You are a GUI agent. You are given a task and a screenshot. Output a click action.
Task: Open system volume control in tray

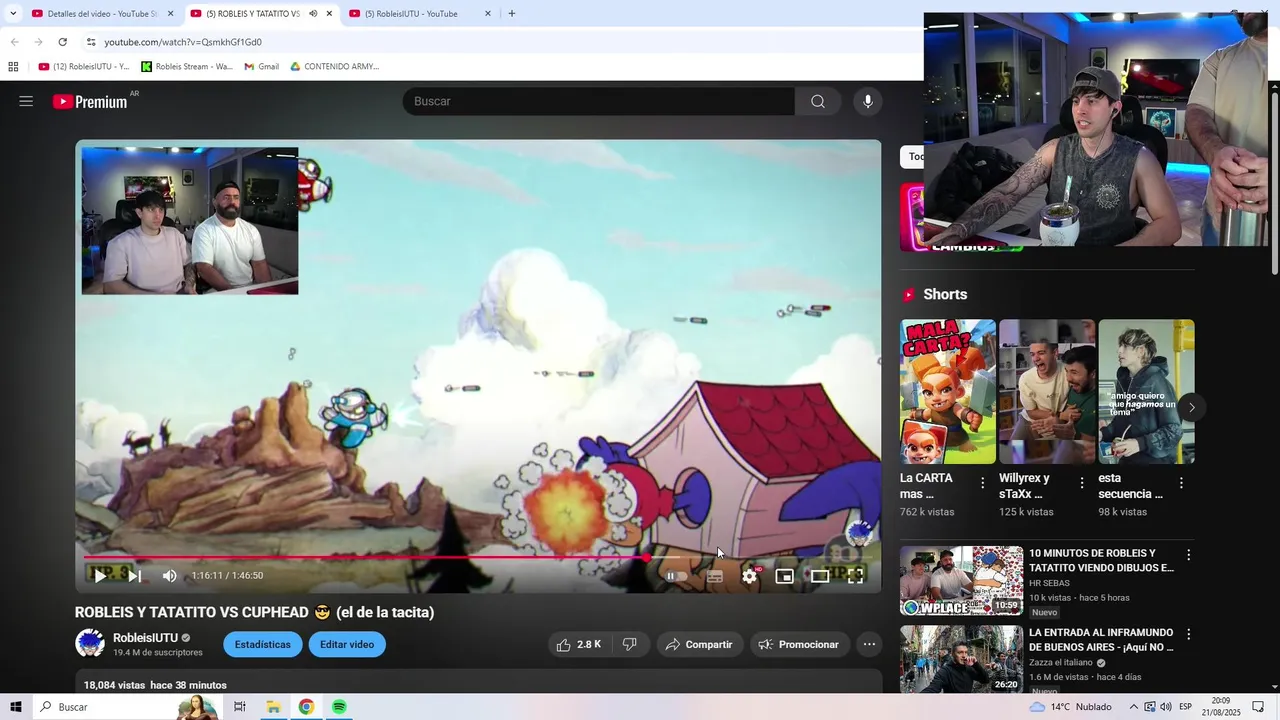pos(1166,707)
